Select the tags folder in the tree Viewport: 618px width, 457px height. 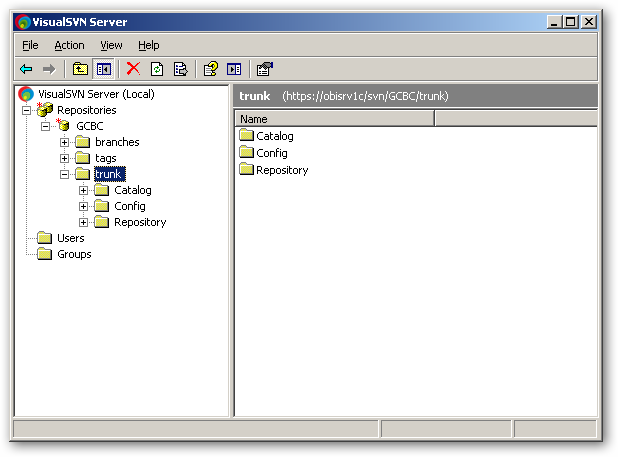pyautogui.click(x=106, y=158)
